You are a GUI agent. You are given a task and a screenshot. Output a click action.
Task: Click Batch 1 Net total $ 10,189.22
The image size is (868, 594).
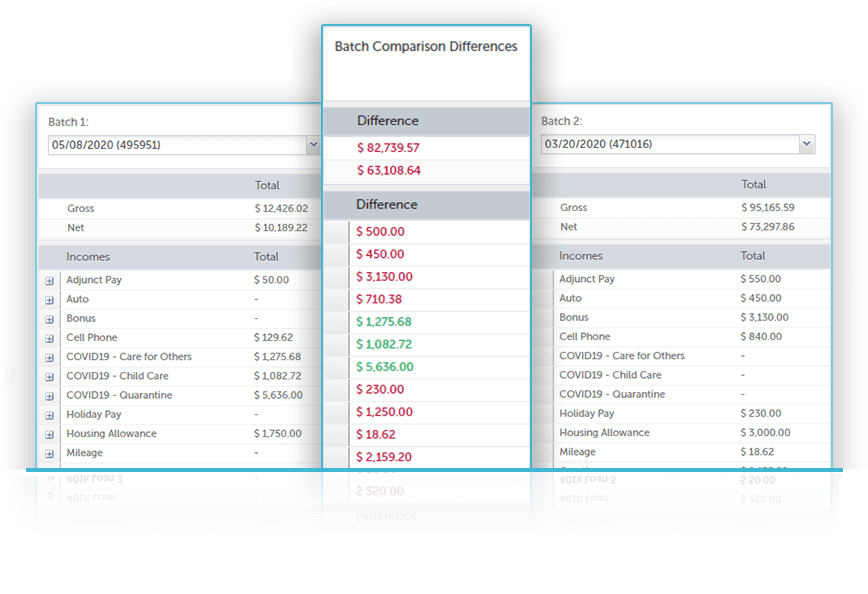pyautogui.click(x=281, y=228)
